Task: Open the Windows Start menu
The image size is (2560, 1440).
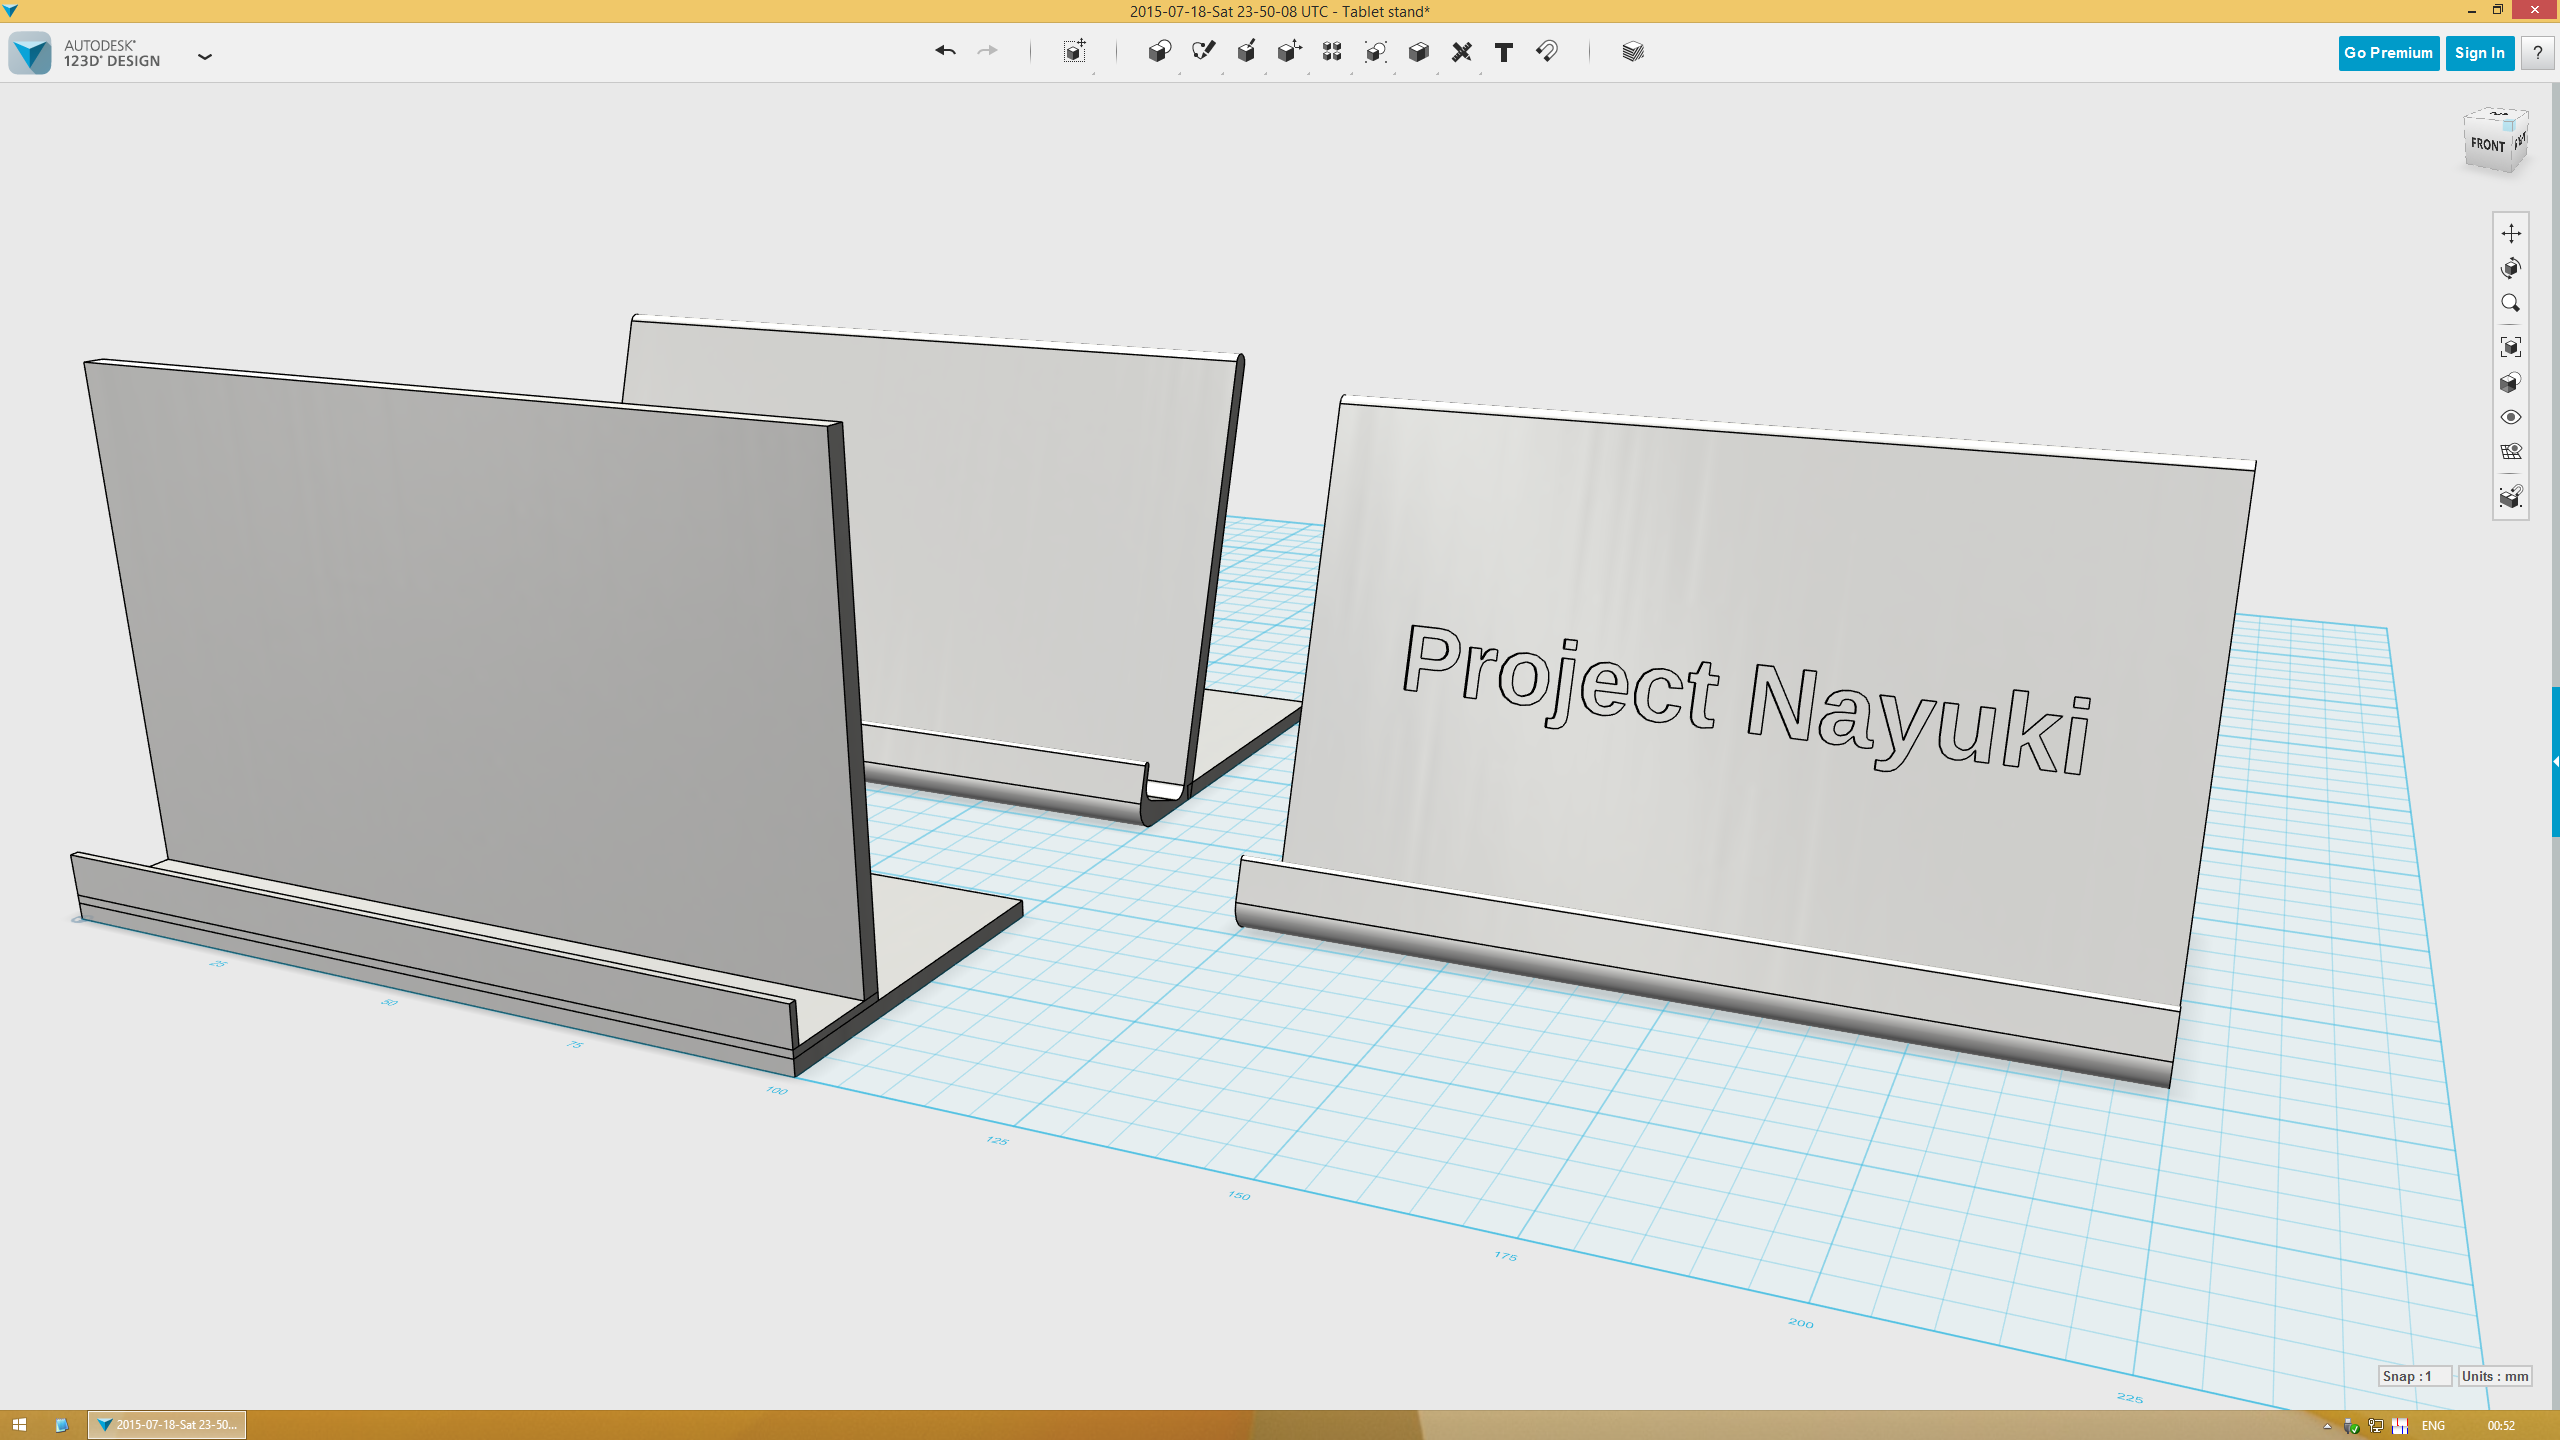Action: [19, 1425]
